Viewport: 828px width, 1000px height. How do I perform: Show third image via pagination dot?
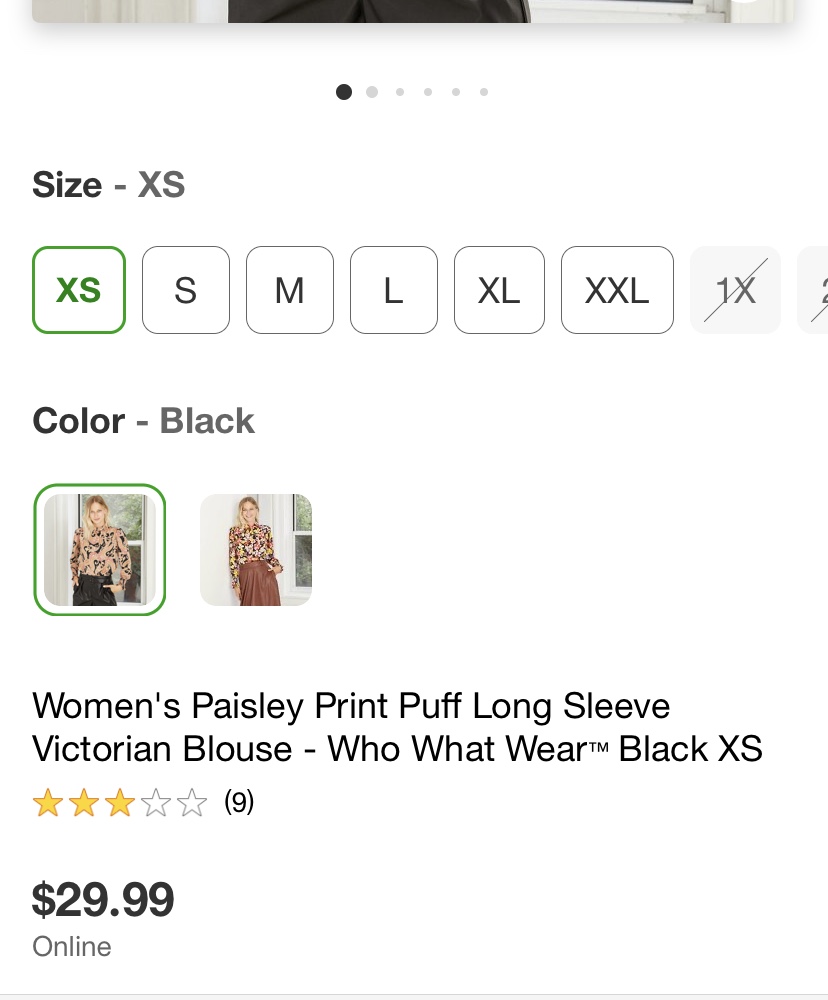(x=400, y=92)
